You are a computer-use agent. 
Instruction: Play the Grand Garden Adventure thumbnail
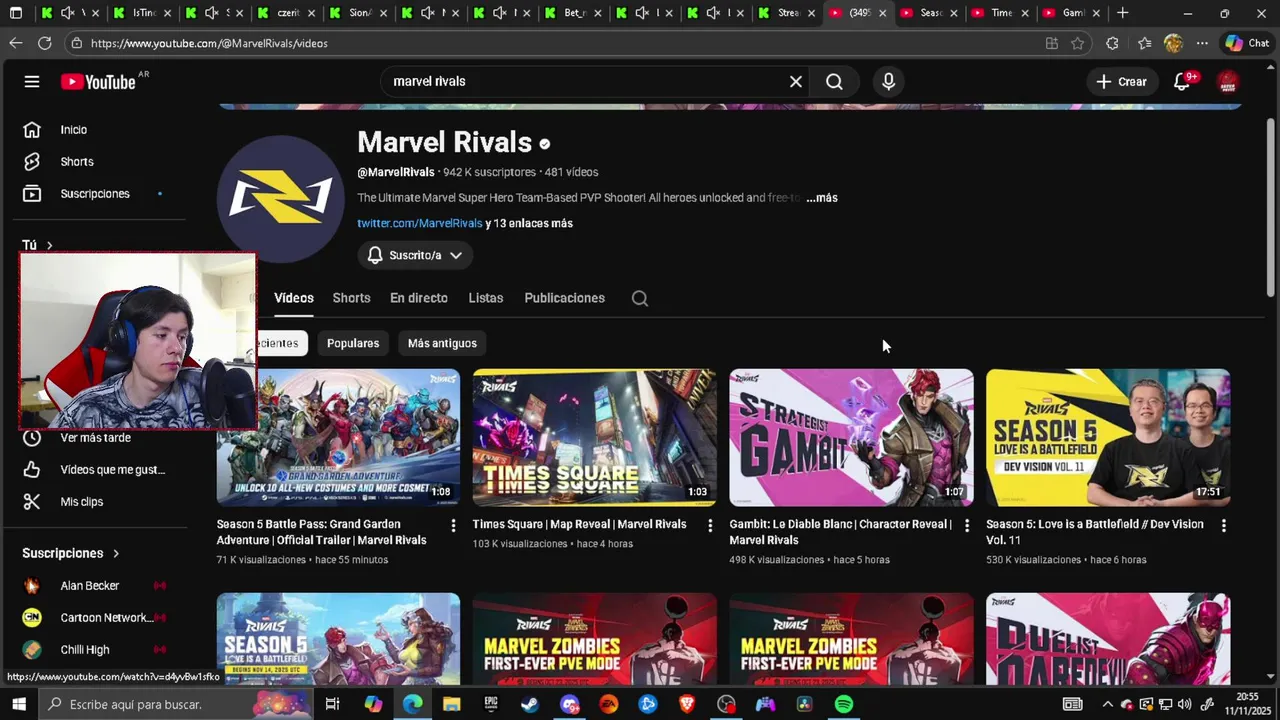(x=338, y=438)
